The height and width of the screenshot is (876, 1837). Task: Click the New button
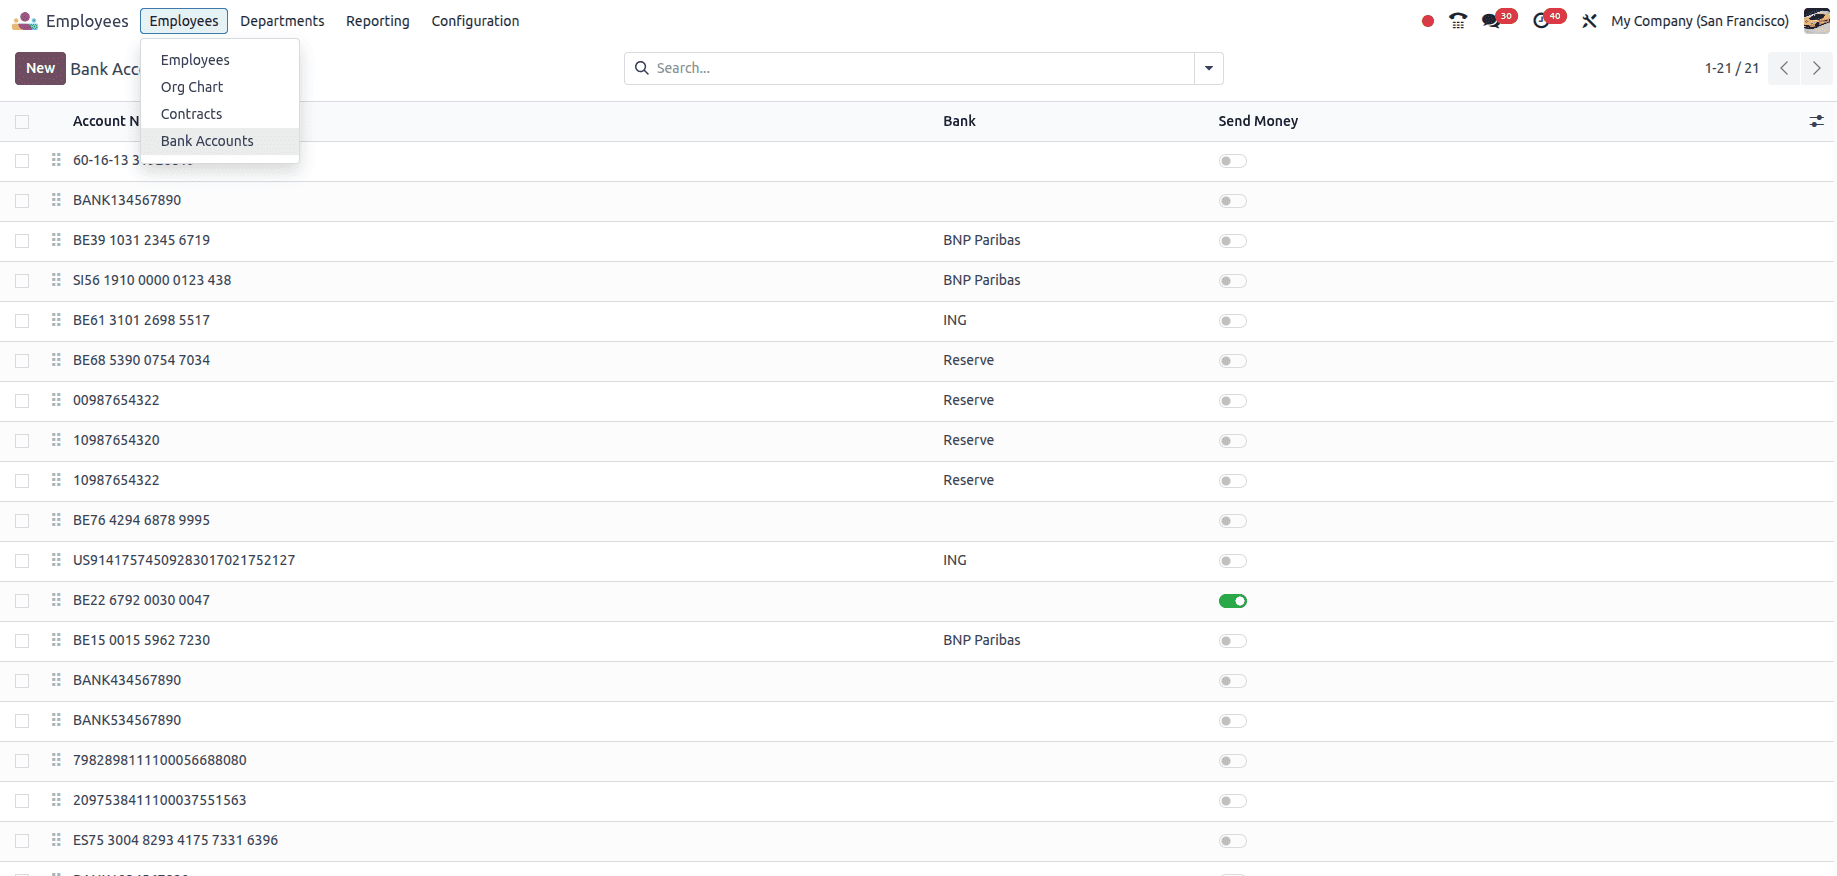[40, 68]
